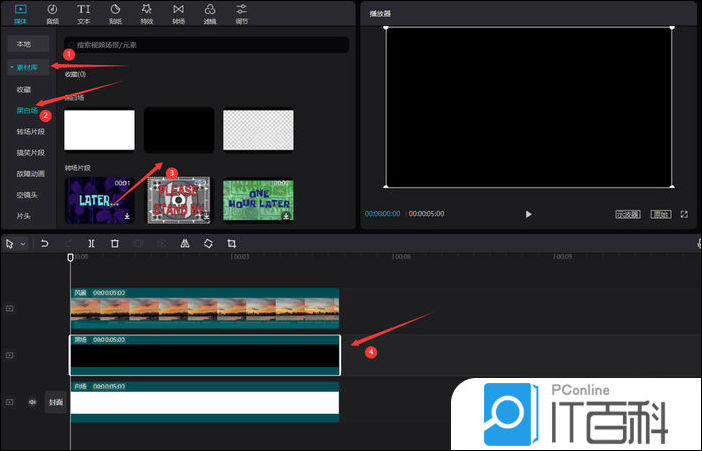This screenshot has height=451, width=702.
Task: Click the rotate tool icon
Action: coord(208,243)
